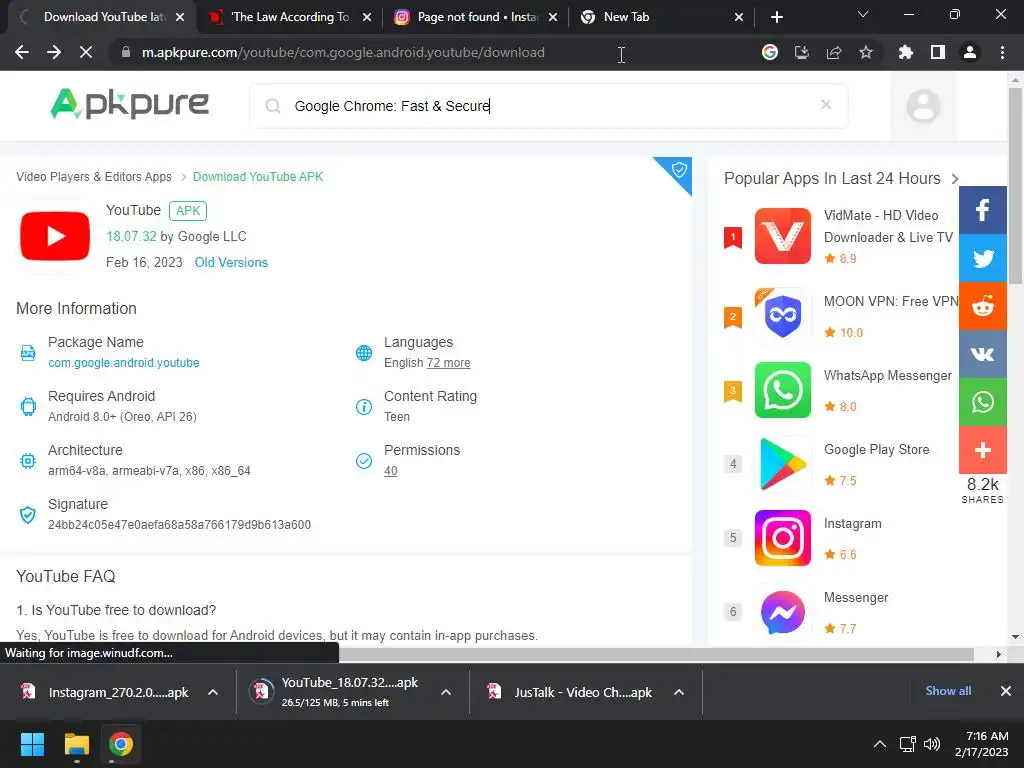Image resolution: width=1024 pixels, height=768 pixels.
Task: Switch to Instagram Page not found tab
Action: tap(475, 17)
